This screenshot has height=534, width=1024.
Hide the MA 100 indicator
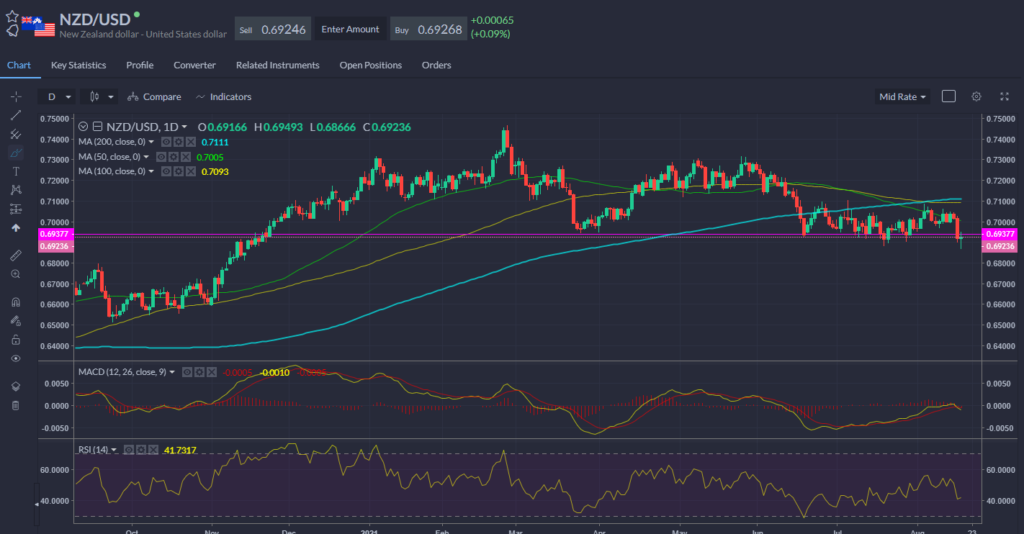(166, 171)
